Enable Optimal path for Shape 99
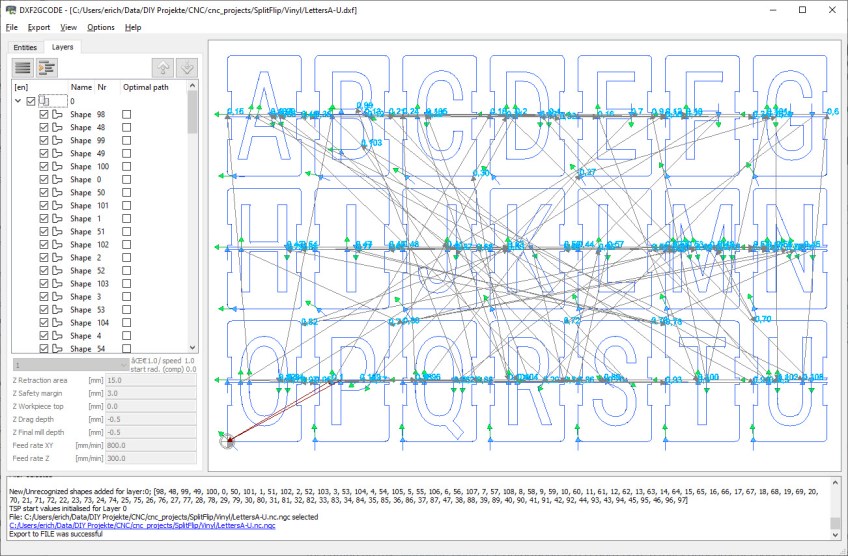Image resolution: width=848 pixels, height=556 pixels. pyautogui.click(x=126, y=141)
